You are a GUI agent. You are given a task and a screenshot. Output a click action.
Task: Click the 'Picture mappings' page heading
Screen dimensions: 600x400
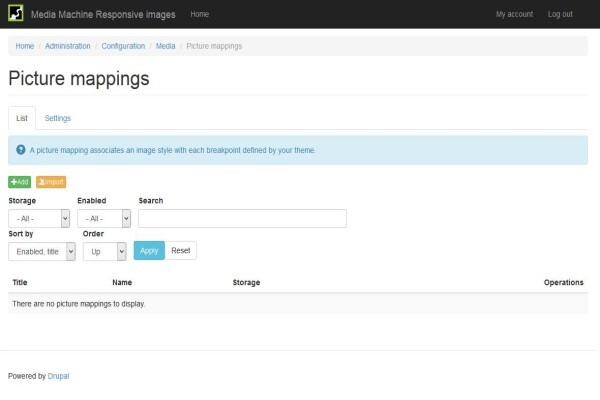click(x=79, y=79)
